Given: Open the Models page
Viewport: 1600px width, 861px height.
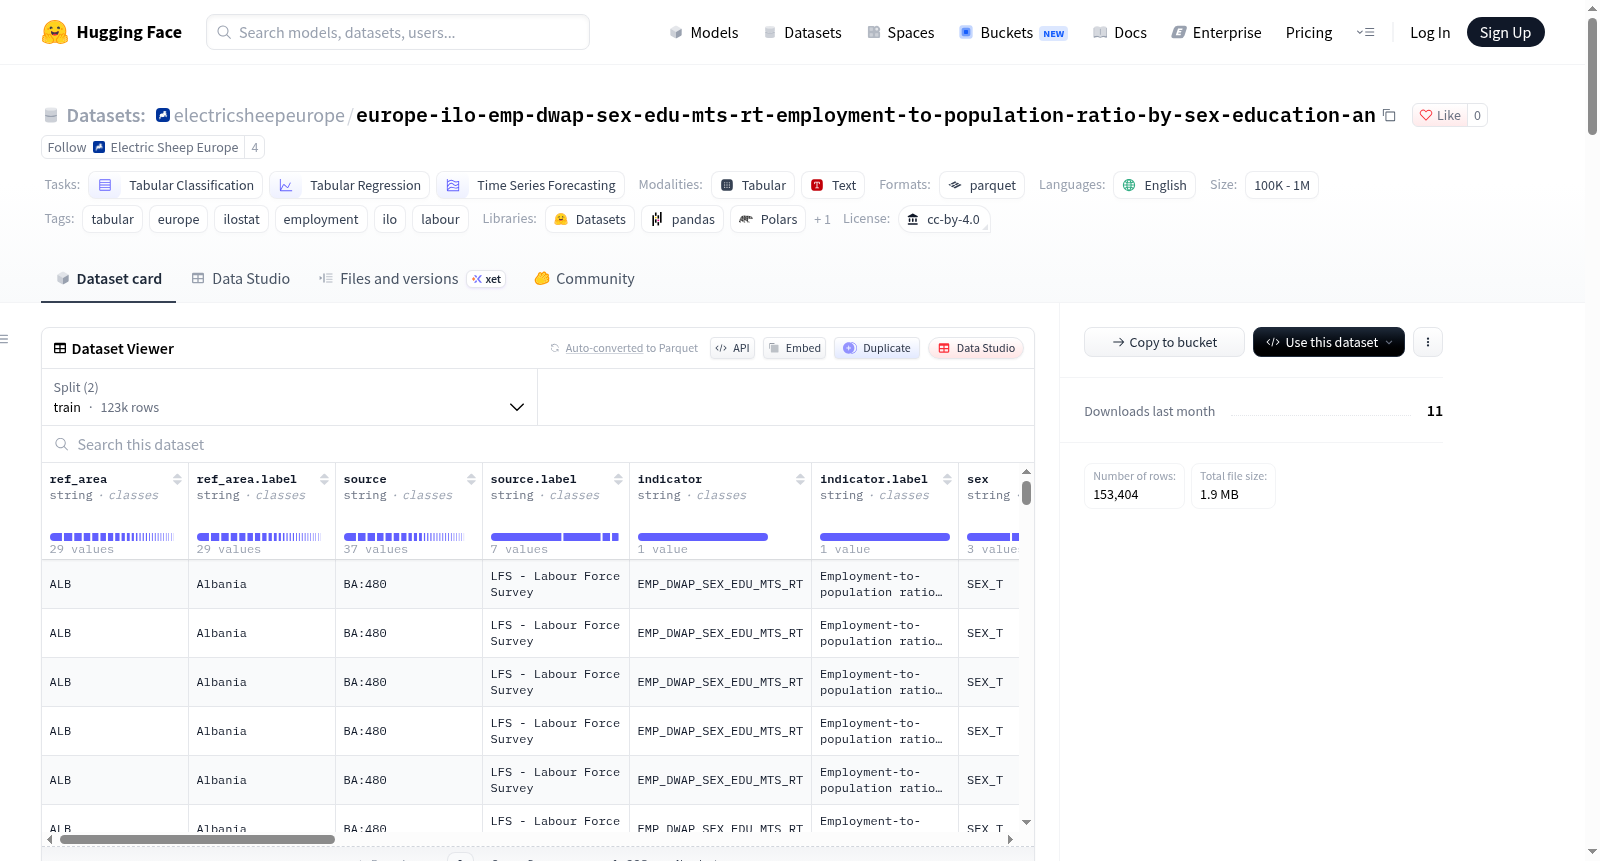Looking at the screenshot, I should click(704, 32).
